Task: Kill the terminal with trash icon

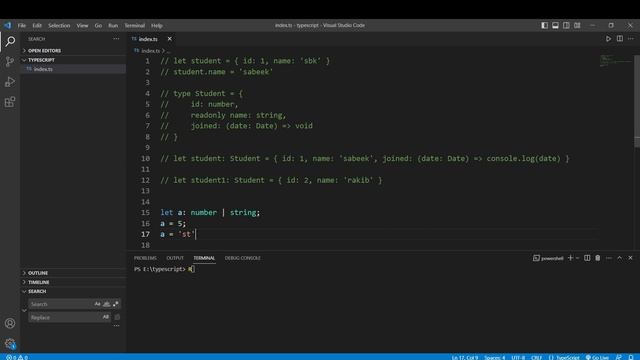Action: (x=598, y=258)
